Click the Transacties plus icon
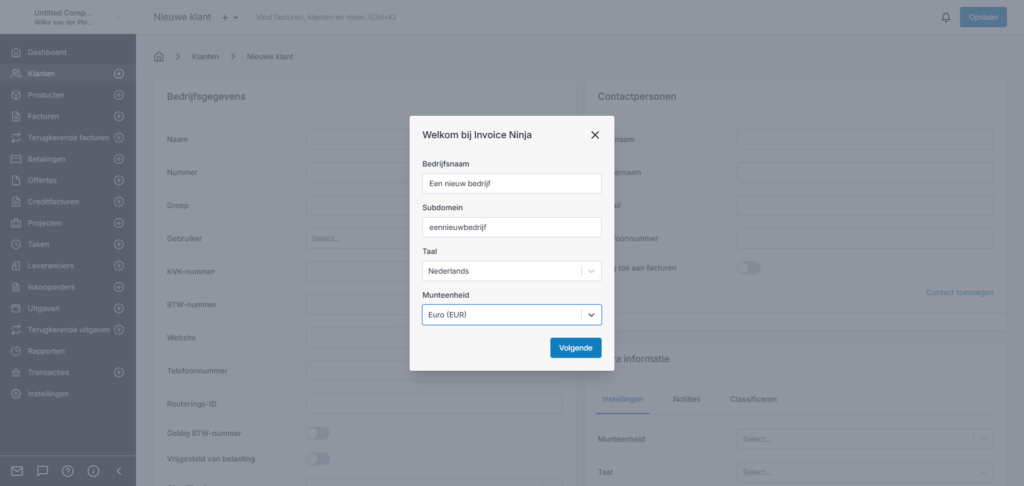This screenshot has height=486, width=1024. [119, 372]
